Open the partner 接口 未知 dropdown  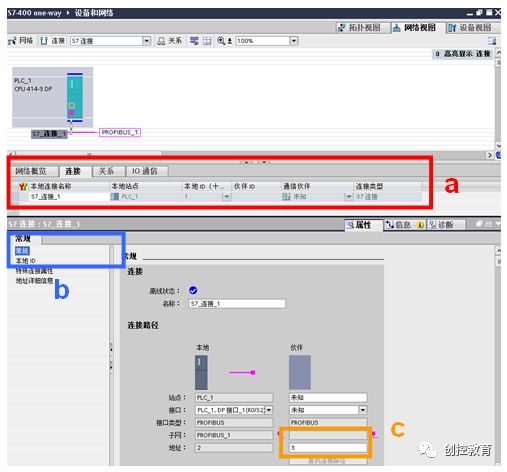(363, 410)
